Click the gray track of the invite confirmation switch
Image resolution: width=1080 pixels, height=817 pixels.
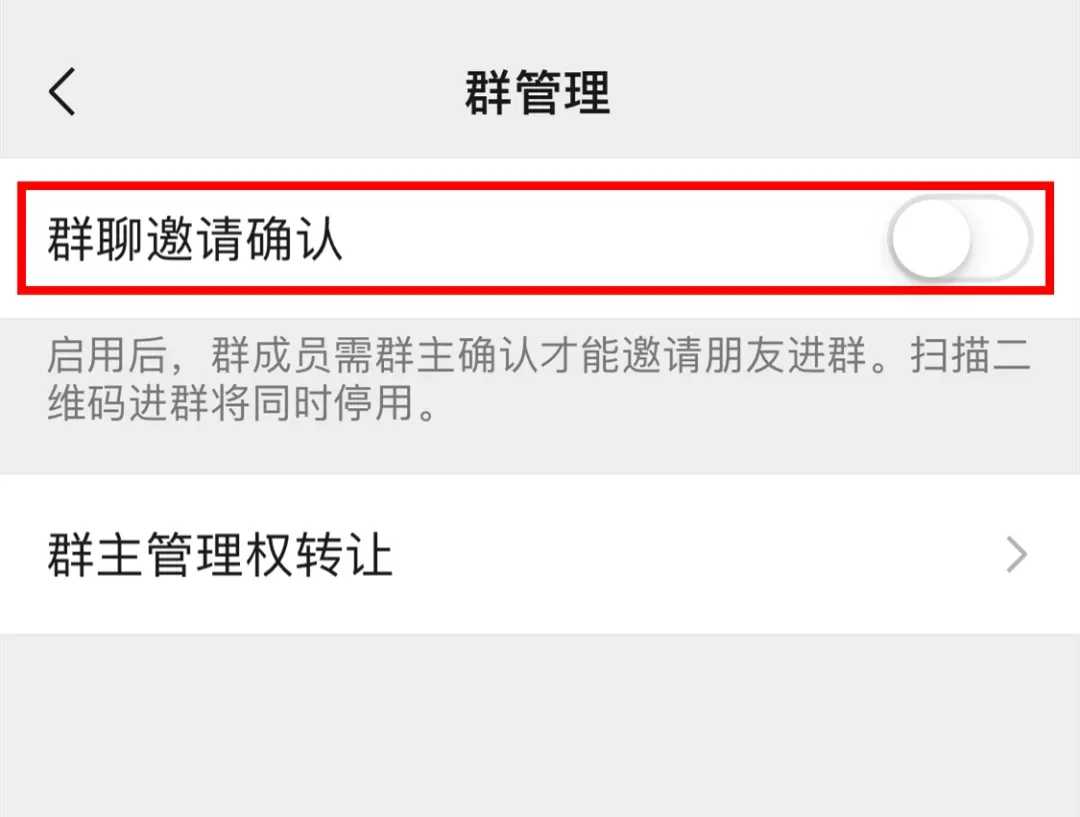pos(1002,238)
